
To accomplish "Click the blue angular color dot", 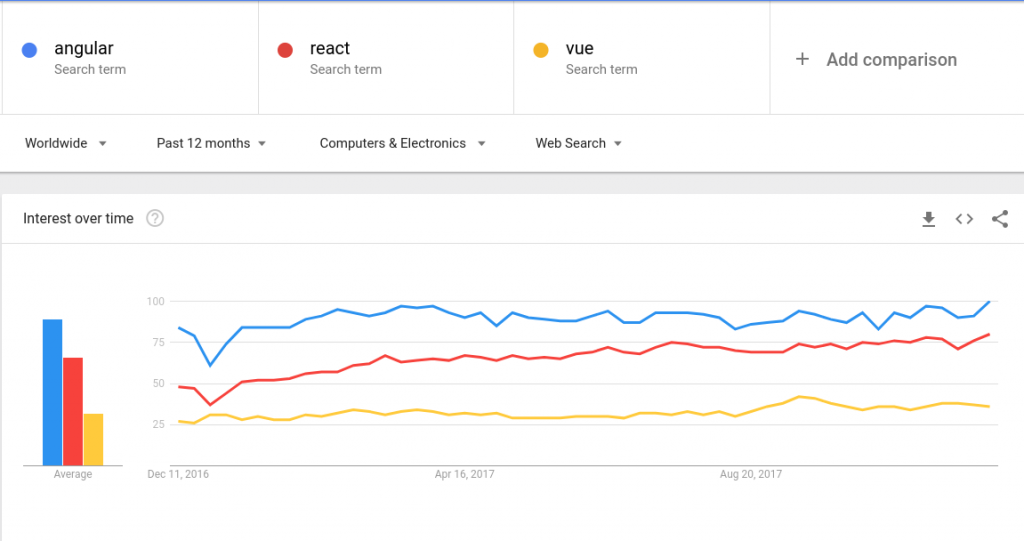I will coord(30,50).
